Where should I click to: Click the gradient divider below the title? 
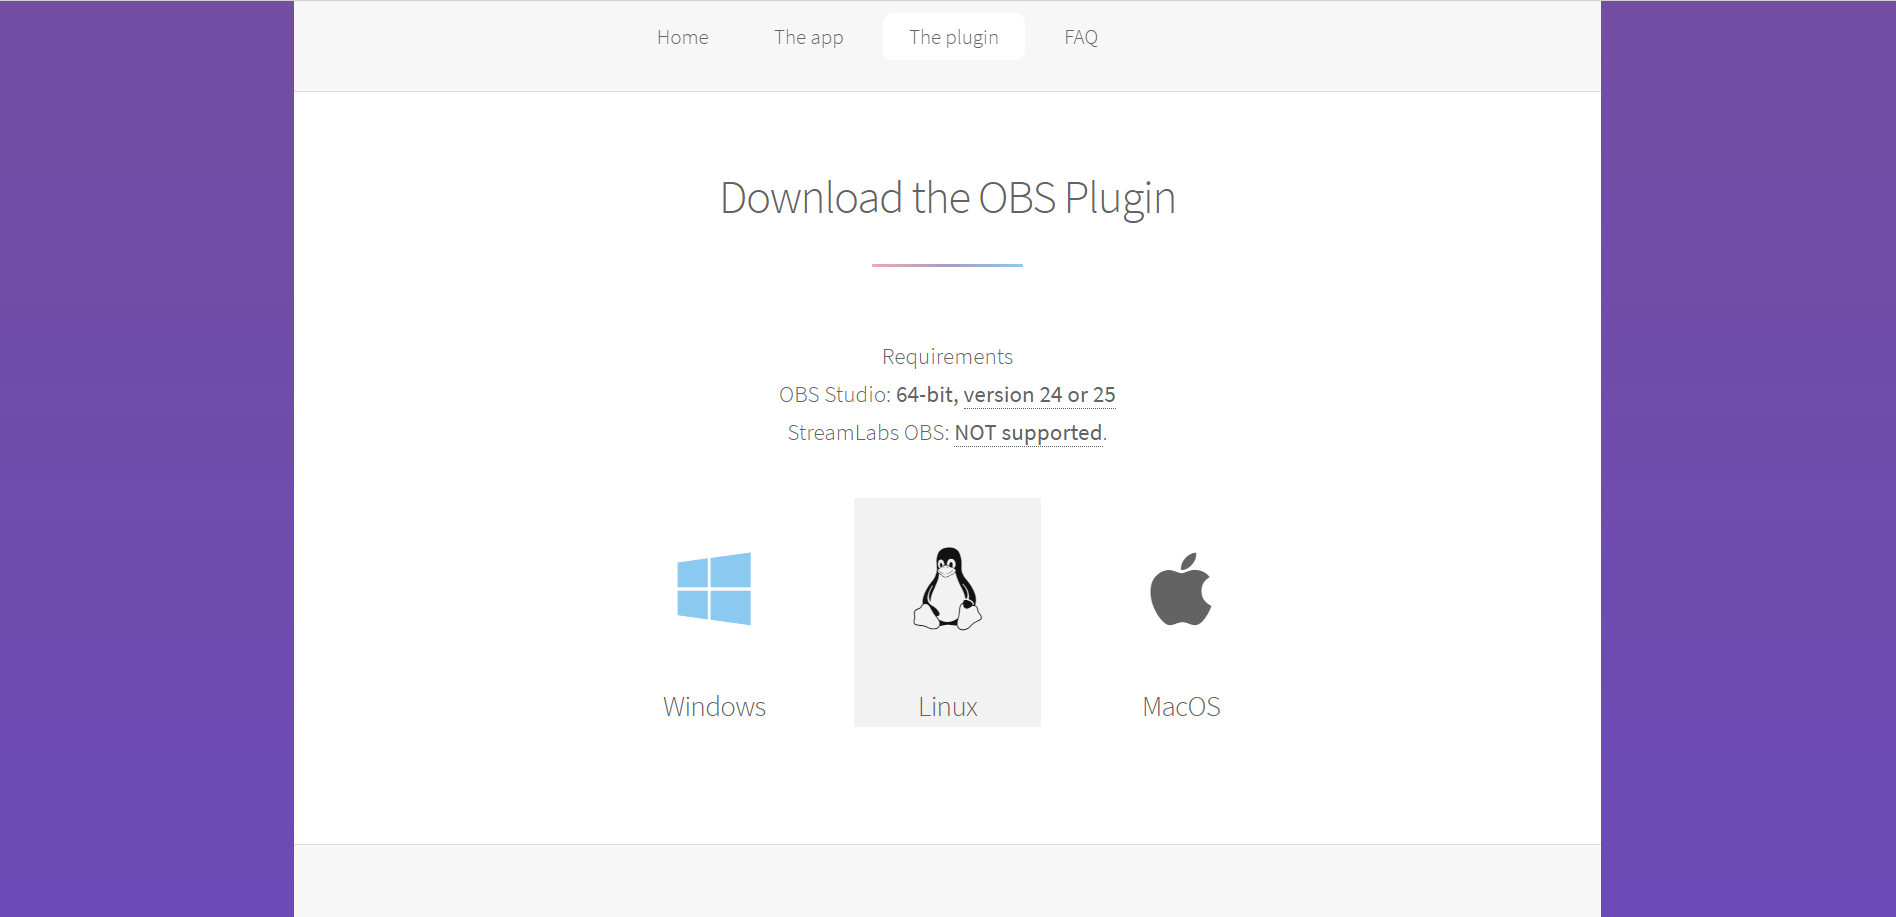(946, 264)
